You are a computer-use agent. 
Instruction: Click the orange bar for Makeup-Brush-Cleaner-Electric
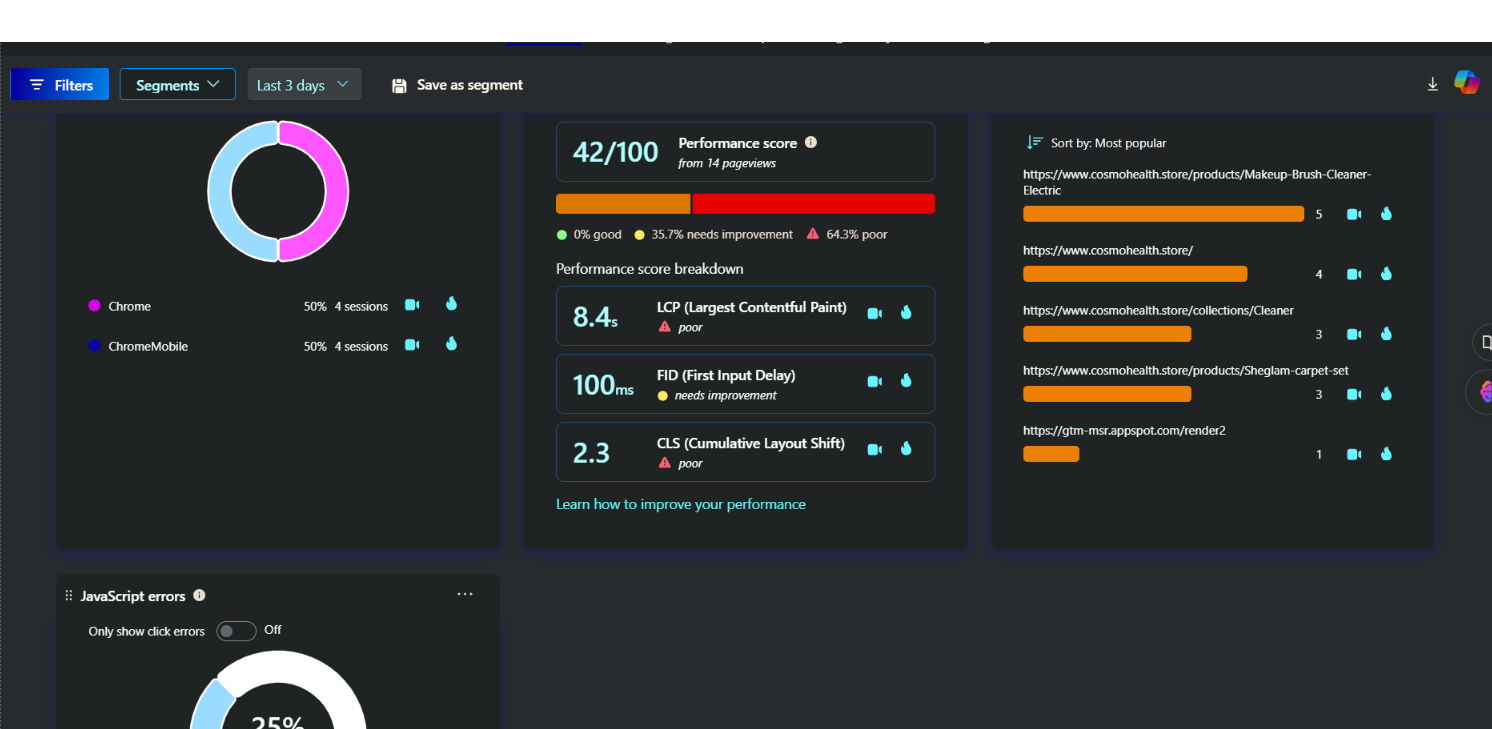pos(1163,214)
